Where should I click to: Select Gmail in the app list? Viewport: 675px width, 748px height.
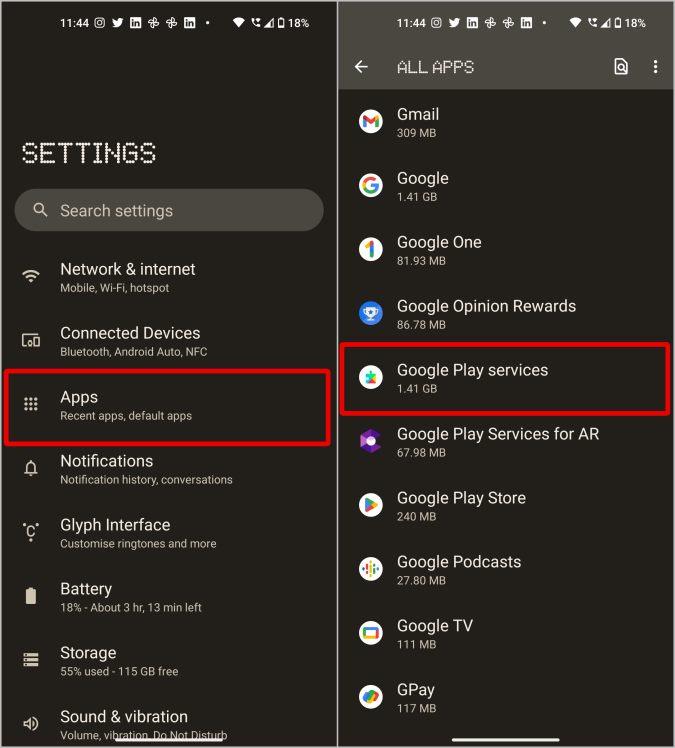(506, 123)
